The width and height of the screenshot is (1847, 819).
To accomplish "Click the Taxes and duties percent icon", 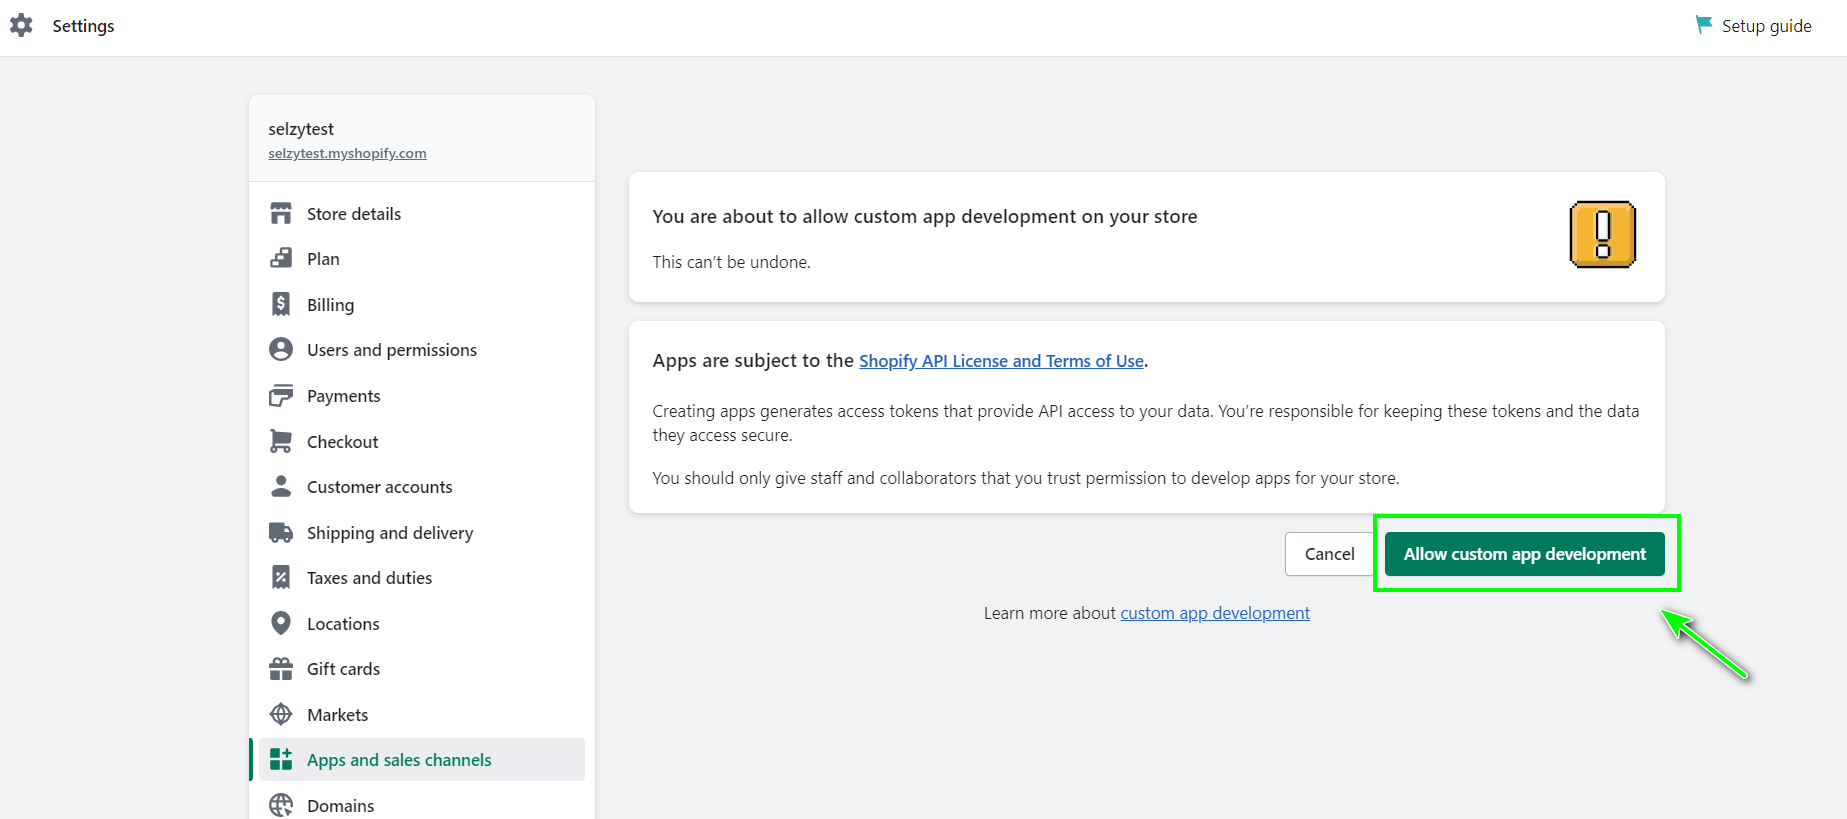I will 281,577.
